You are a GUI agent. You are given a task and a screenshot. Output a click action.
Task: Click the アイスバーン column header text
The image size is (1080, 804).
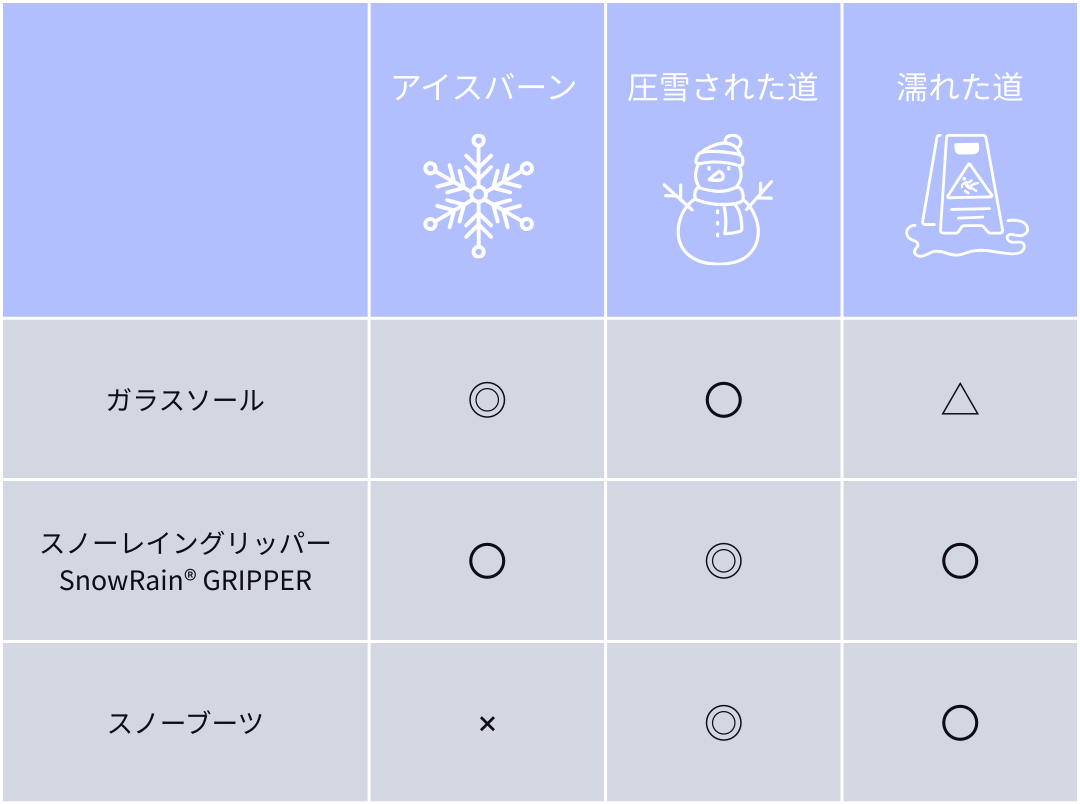pyautogui.click(x=485, y=88)
